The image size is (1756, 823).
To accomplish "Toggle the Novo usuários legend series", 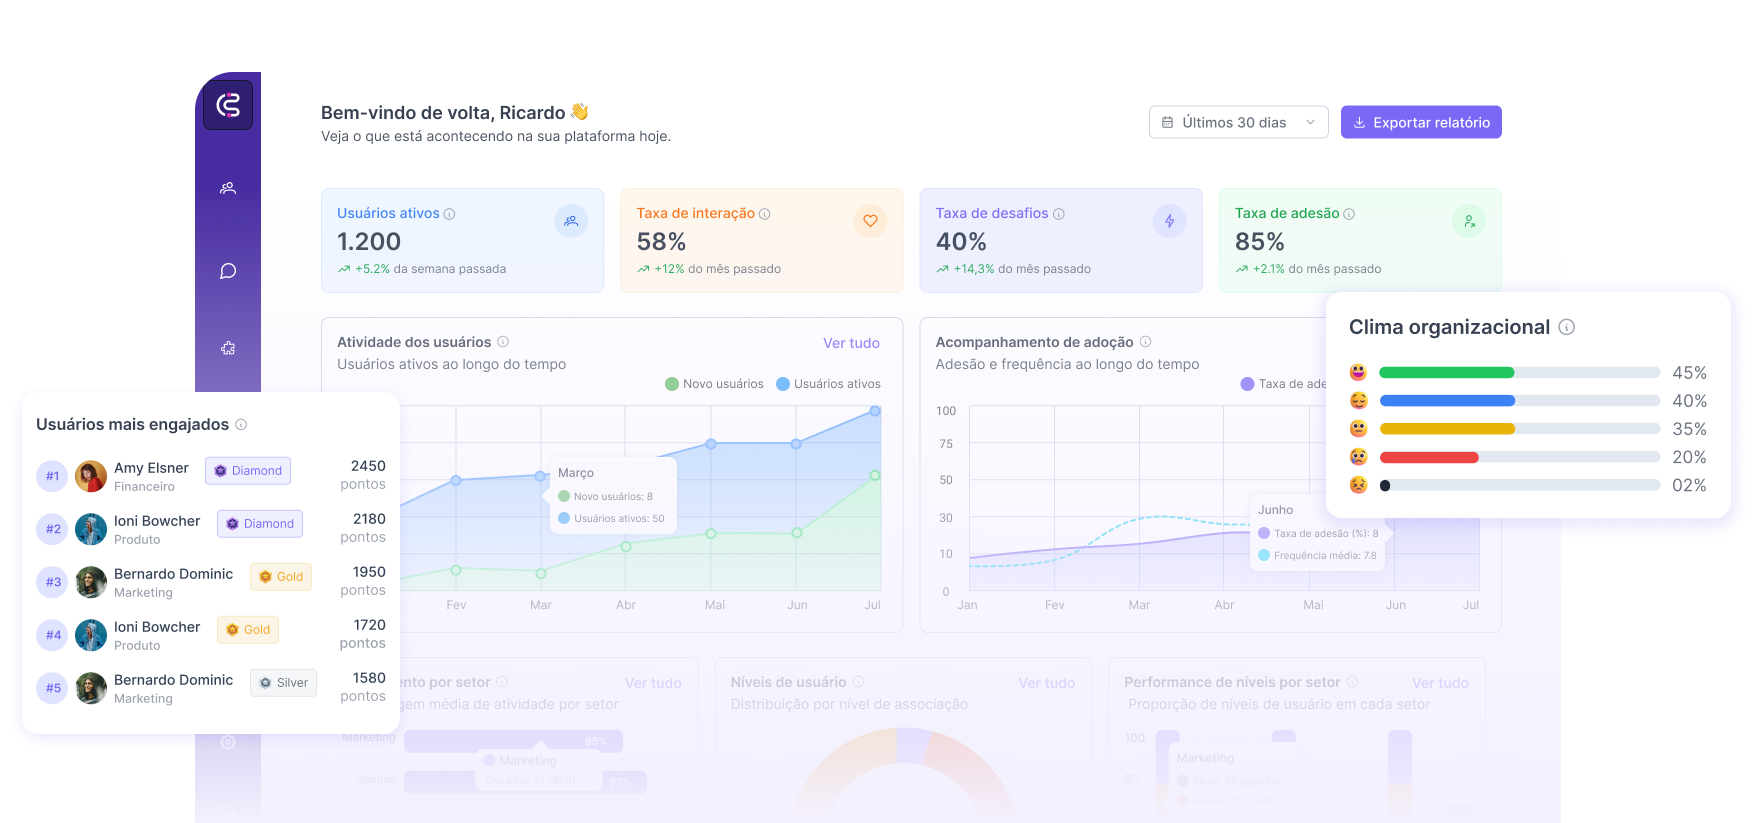I will click(x=714, y=384).
